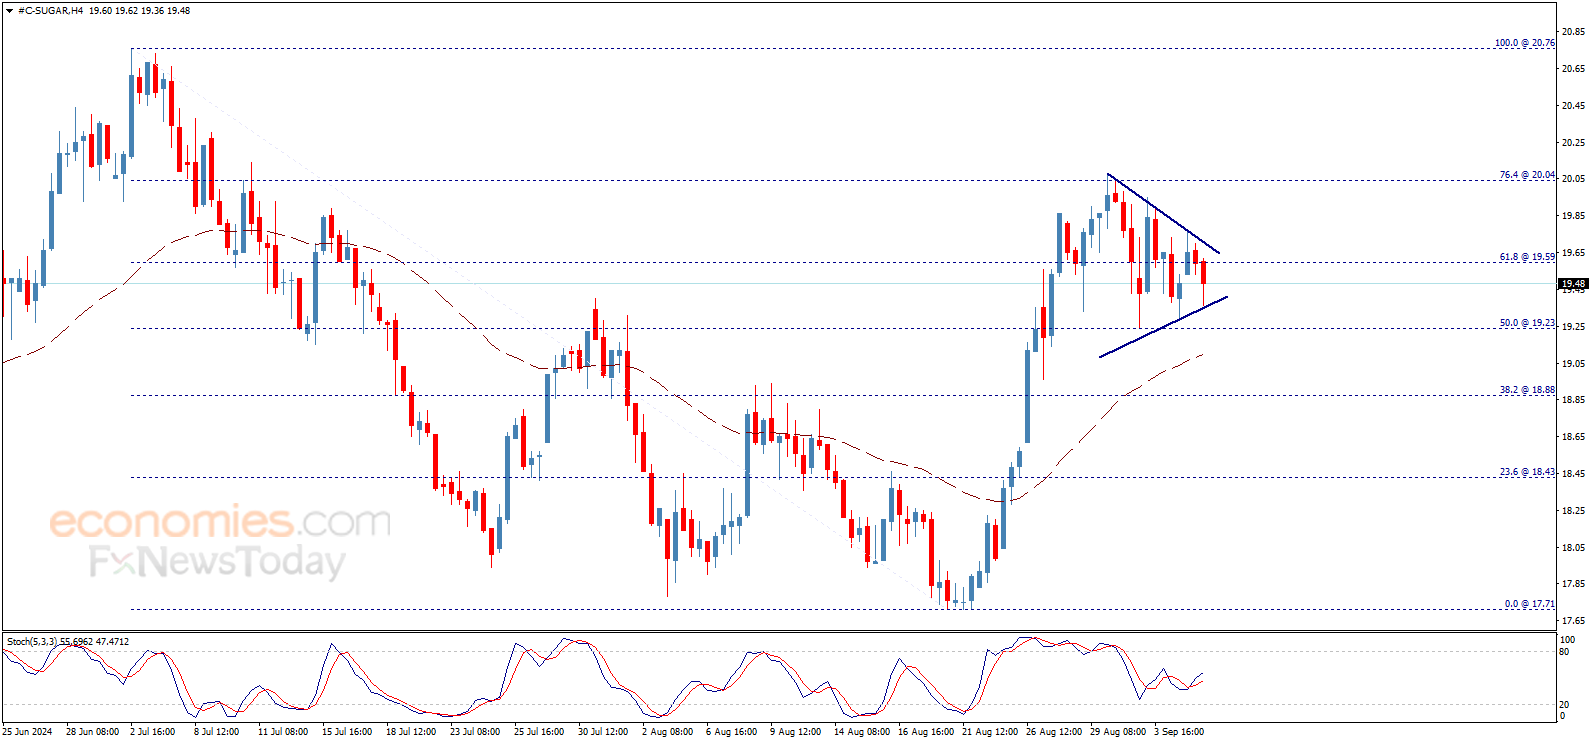Click the lower ascending triangle trendline

[1163, 327]
